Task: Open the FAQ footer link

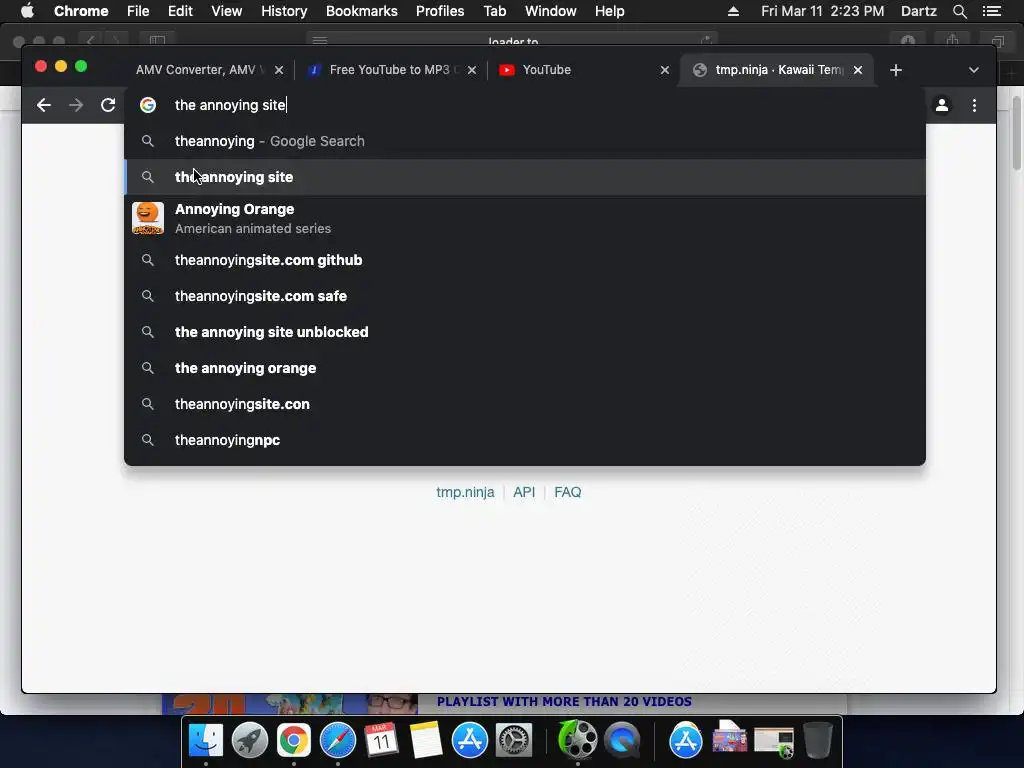Action: (x=568, y=492)
